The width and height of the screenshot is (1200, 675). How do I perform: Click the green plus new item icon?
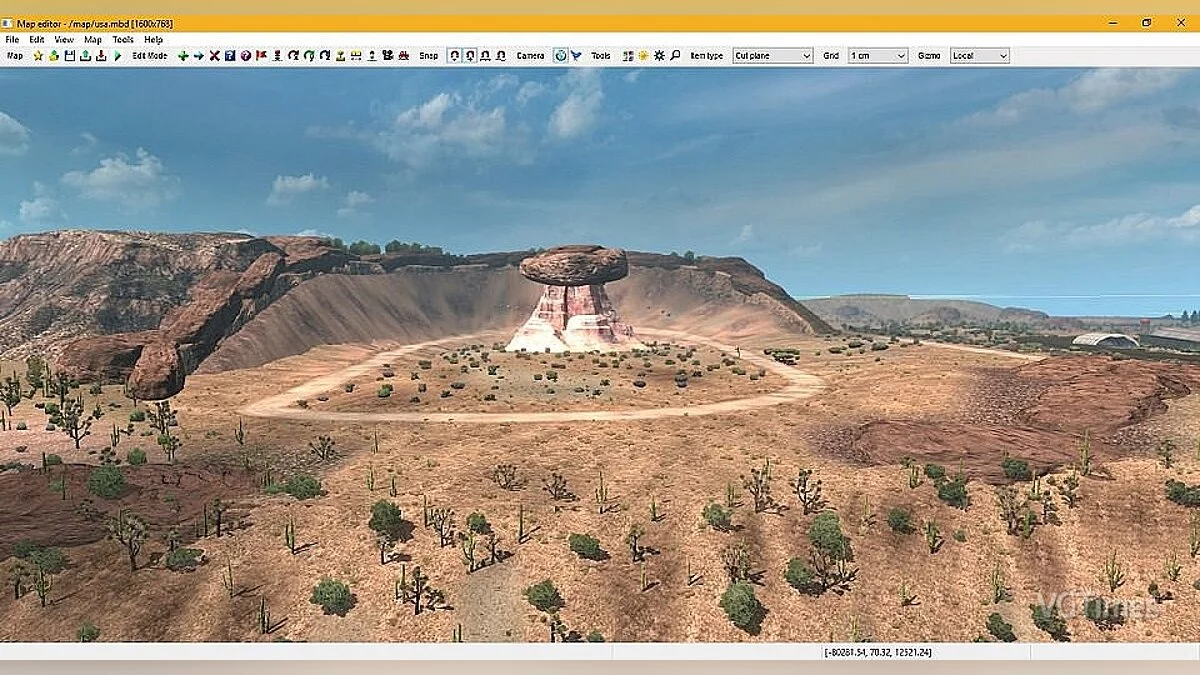coord(183,56)
